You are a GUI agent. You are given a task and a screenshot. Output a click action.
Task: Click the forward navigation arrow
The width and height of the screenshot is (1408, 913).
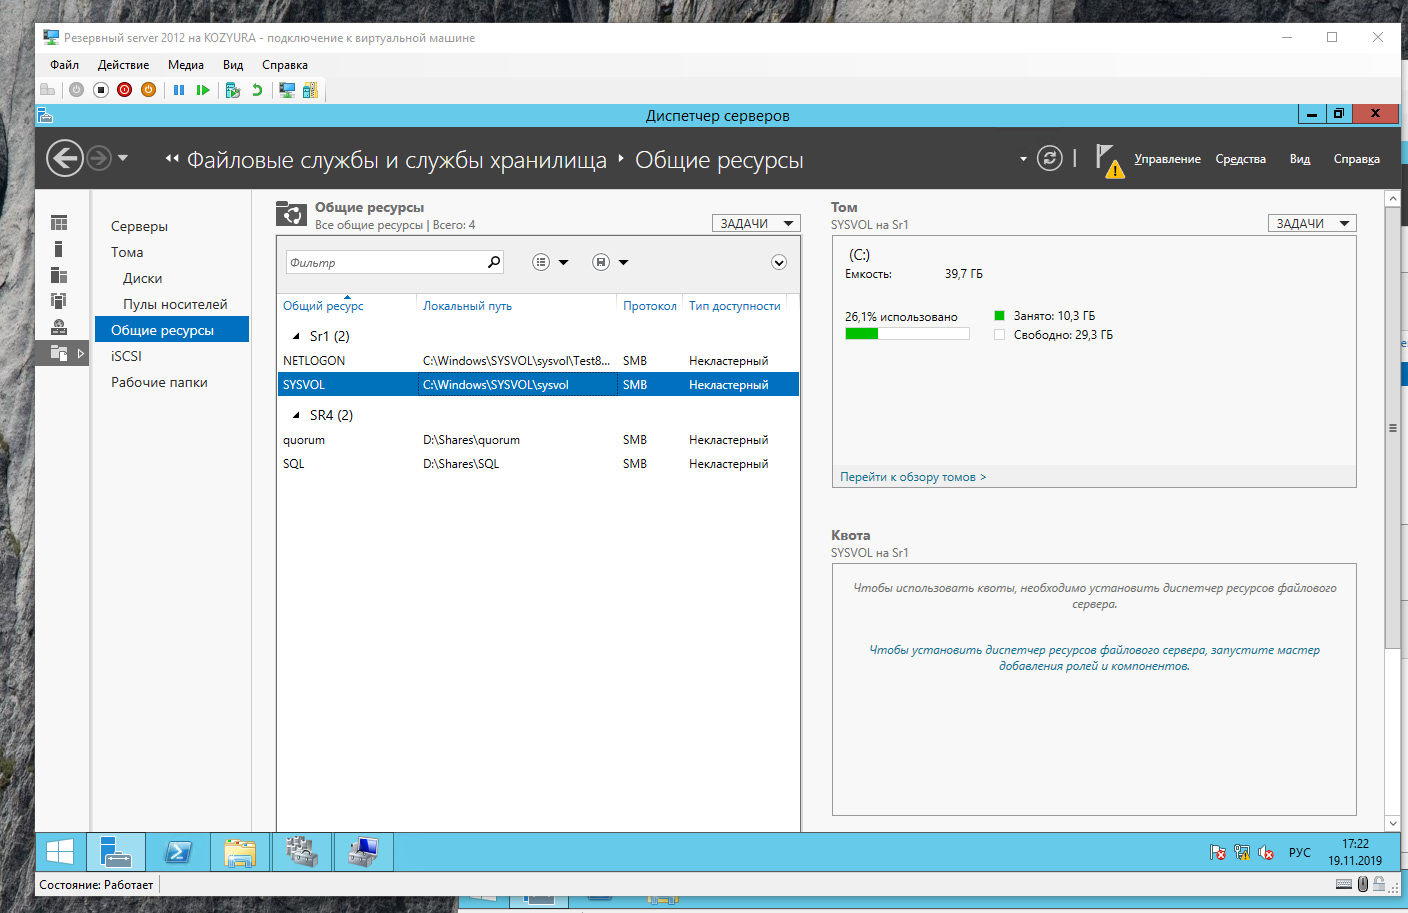tap(98, 158)
